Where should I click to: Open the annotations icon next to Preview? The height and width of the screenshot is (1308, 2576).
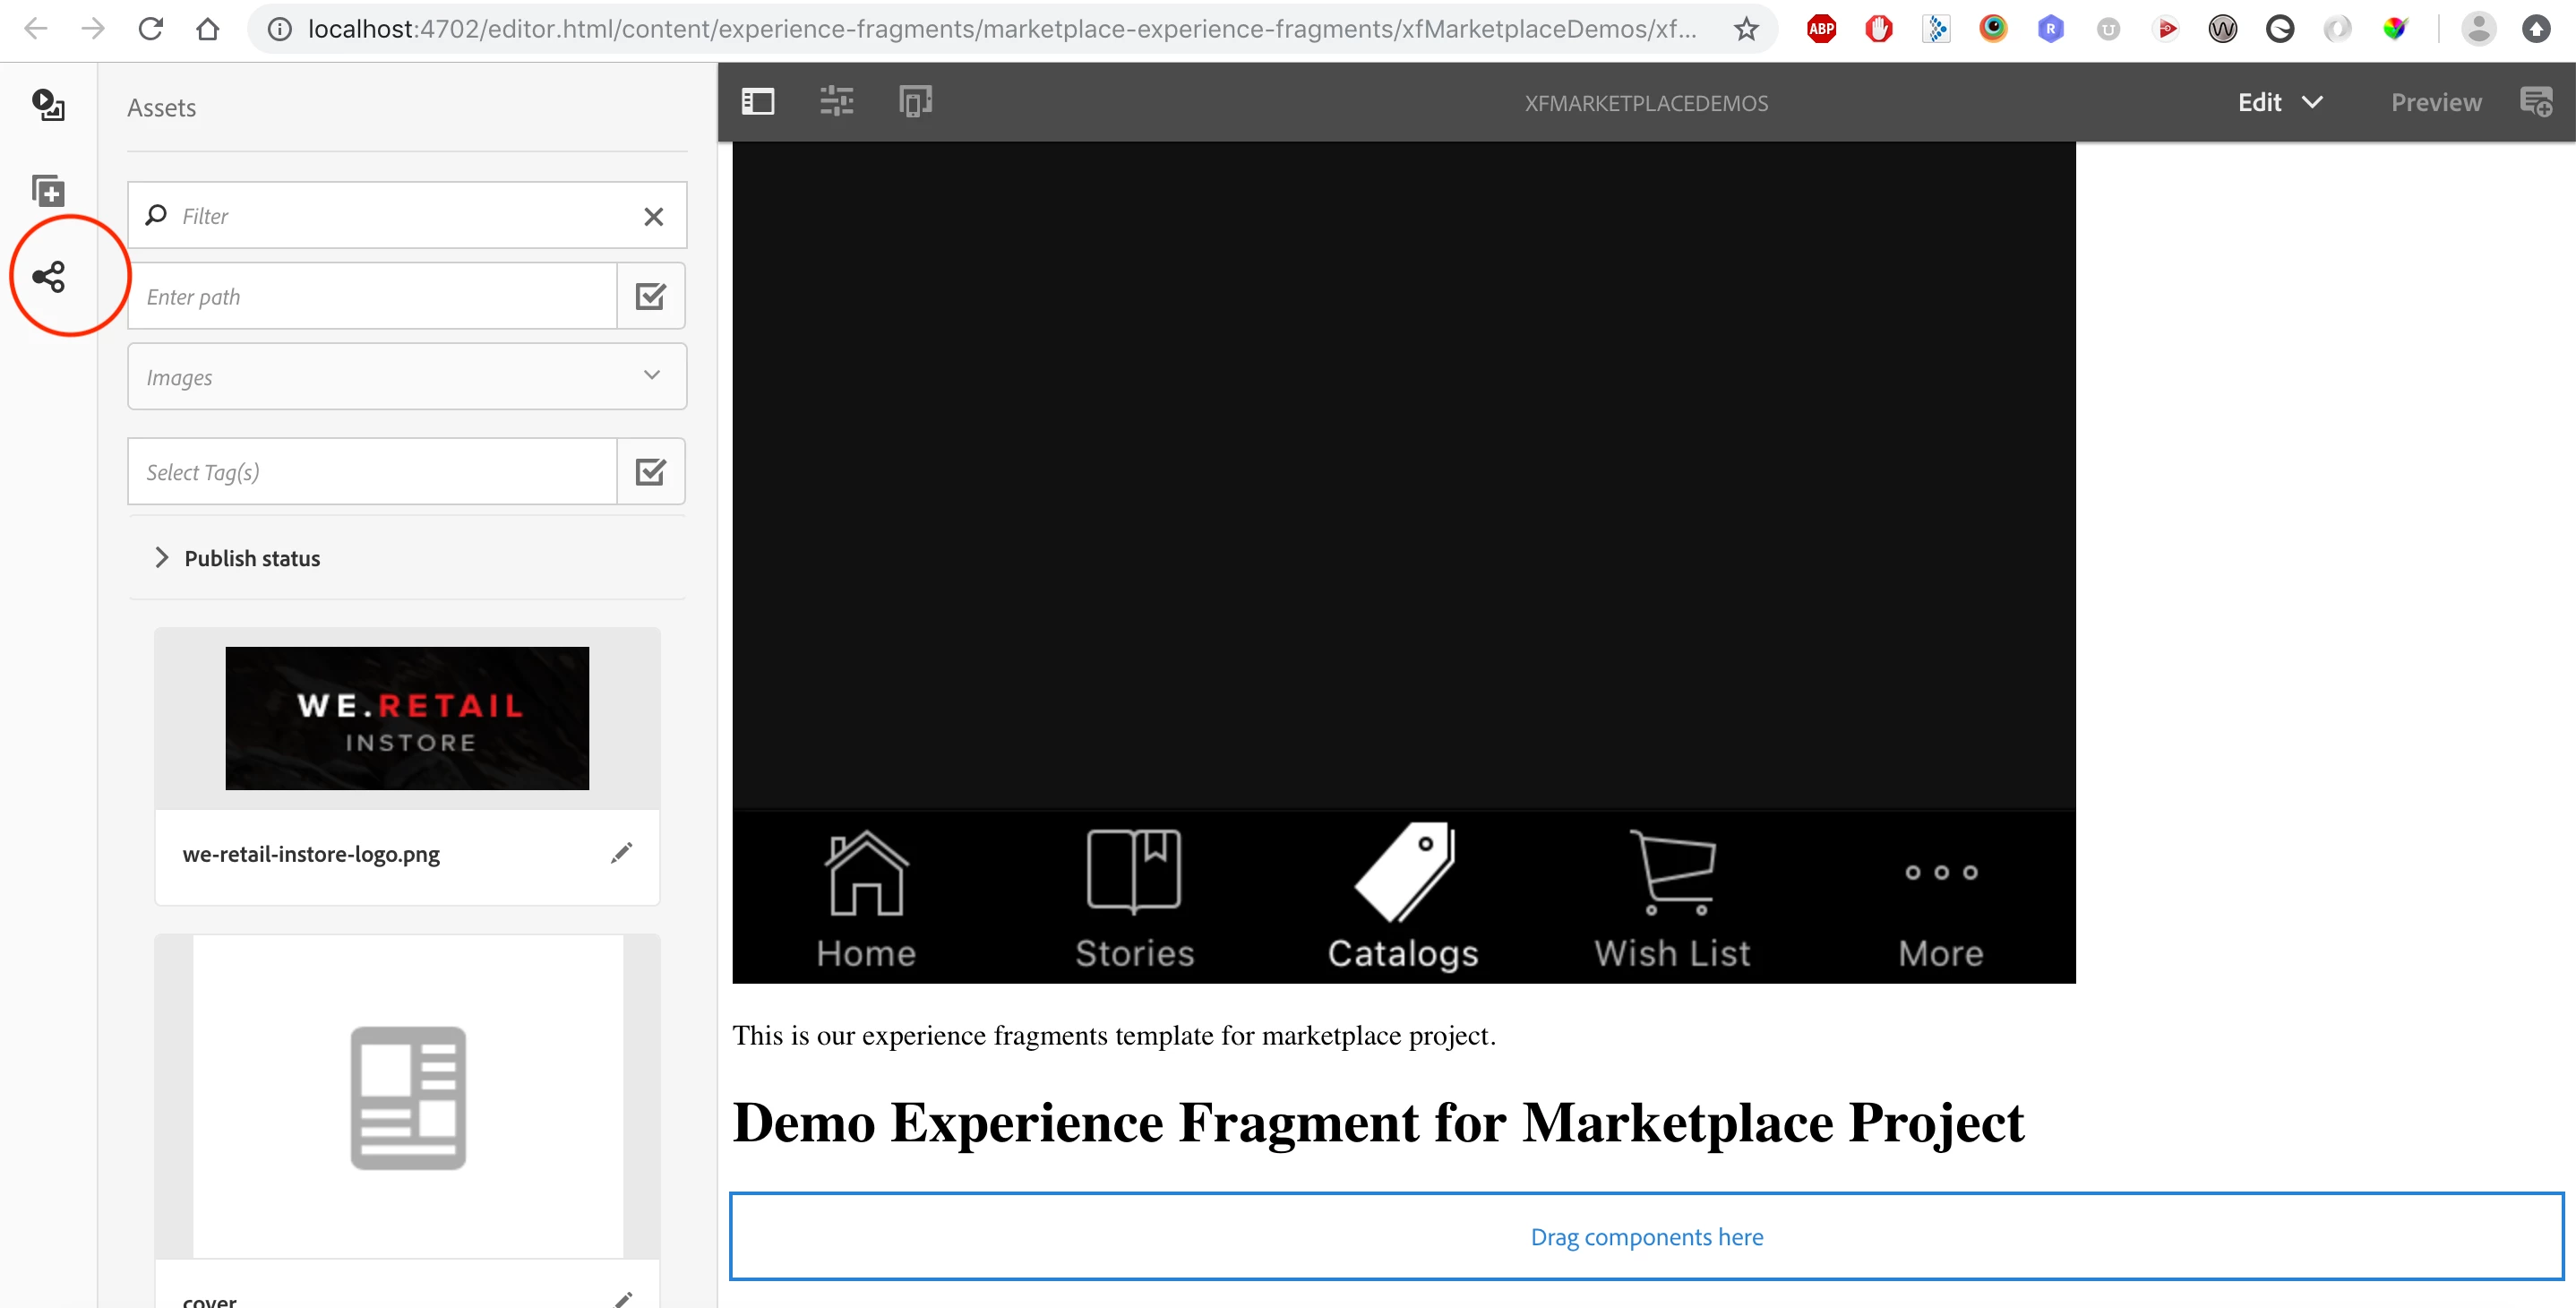pyautogui.click(x=2536, y=102)
